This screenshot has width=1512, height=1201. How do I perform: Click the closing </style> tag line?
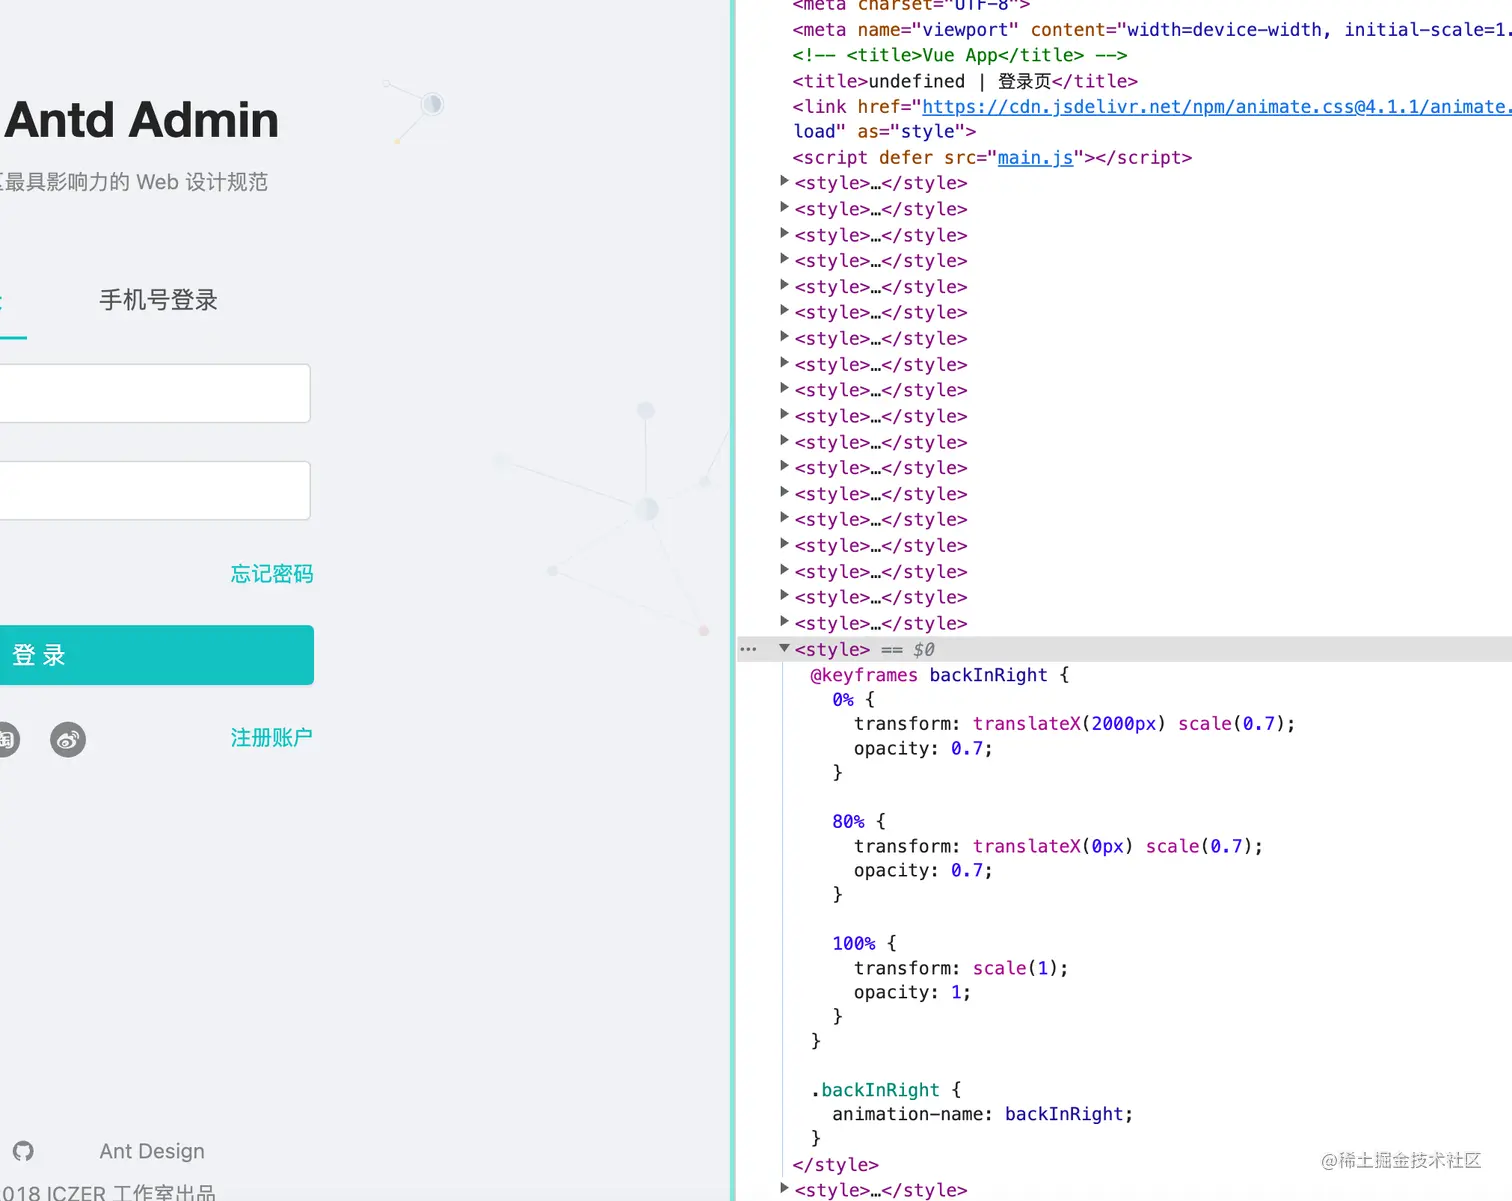click(835, 1165)
